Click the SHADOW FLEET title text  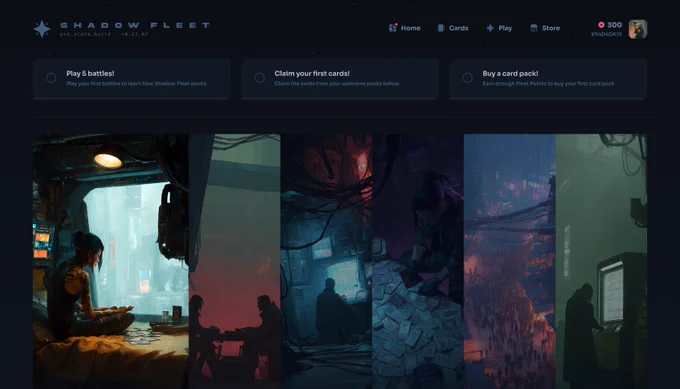[135, 25]
